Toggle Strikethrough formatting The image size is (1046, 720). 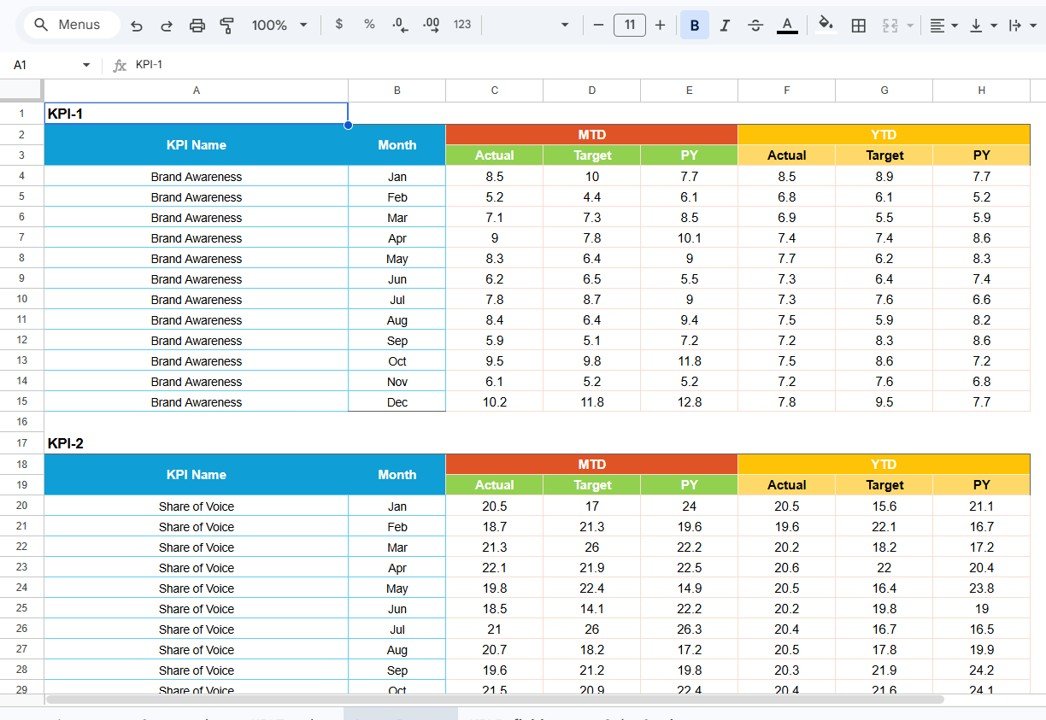755,25
